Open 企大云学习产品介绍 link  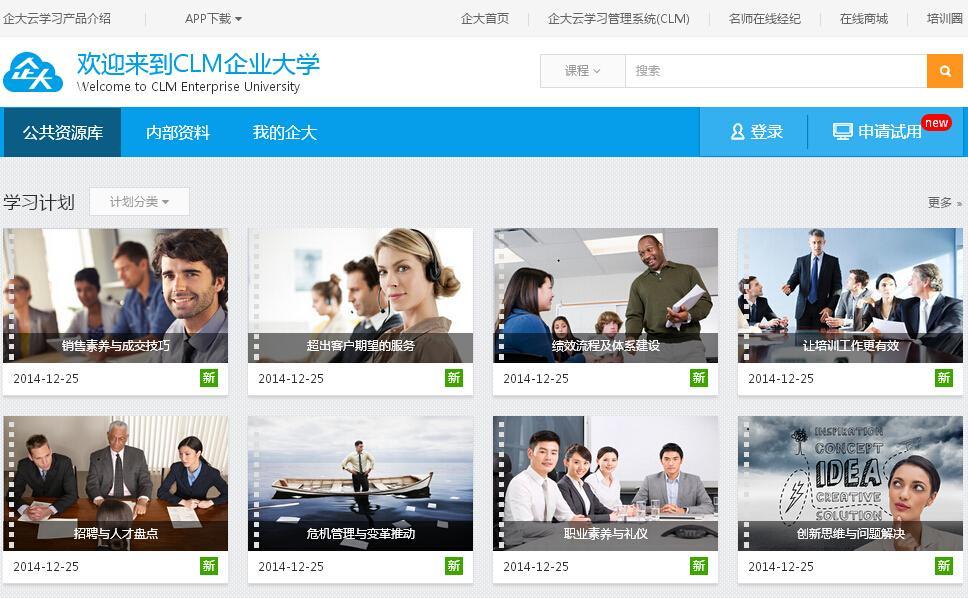(57, 19)
